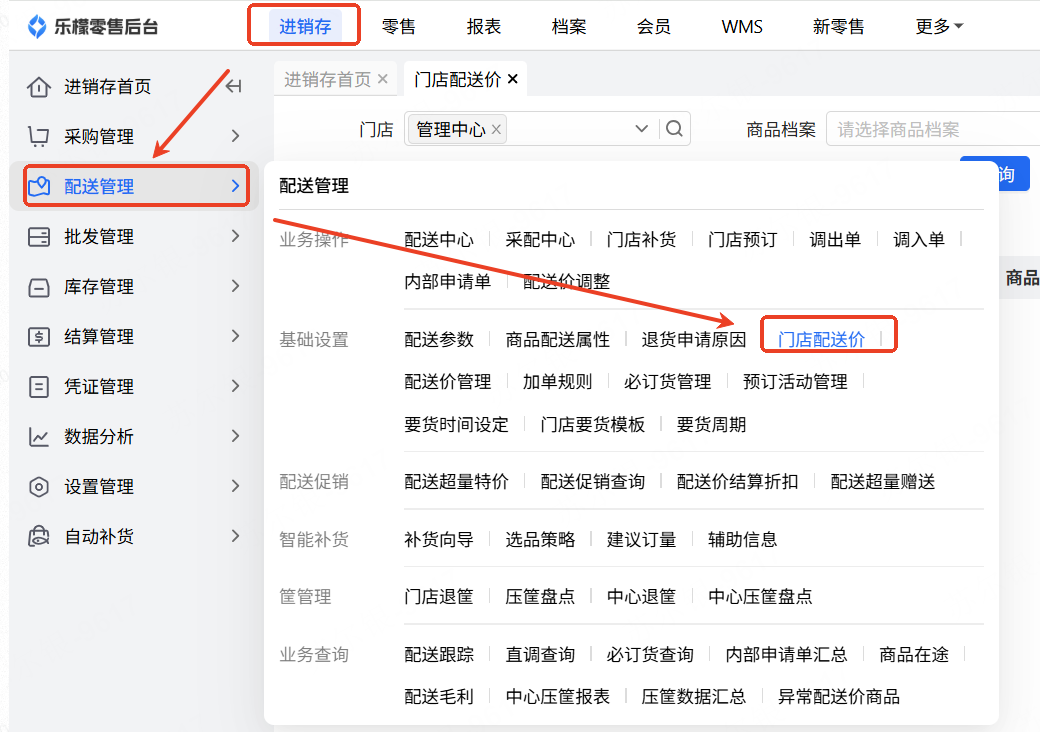This screenshot has width=1040, height=732.
Task: Open 门店预订 link
Action: (x=743, y=239)
